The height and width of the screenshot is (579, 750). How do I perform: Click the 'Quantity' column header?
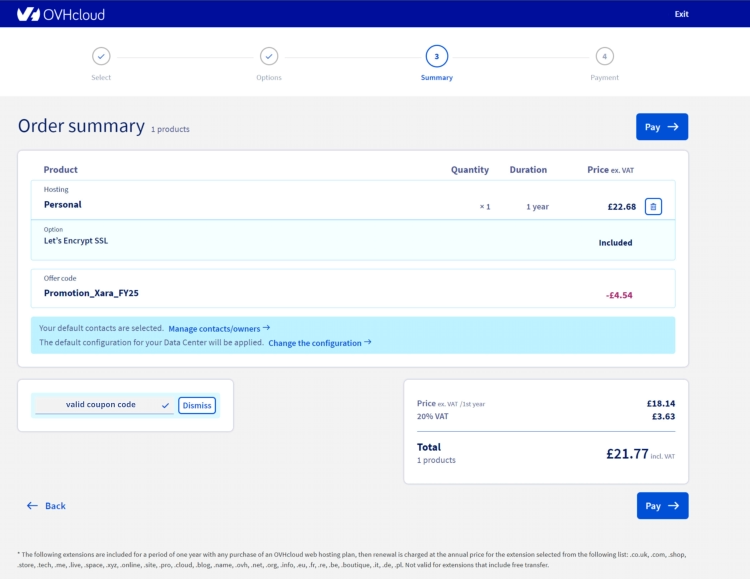coord(470,170)
